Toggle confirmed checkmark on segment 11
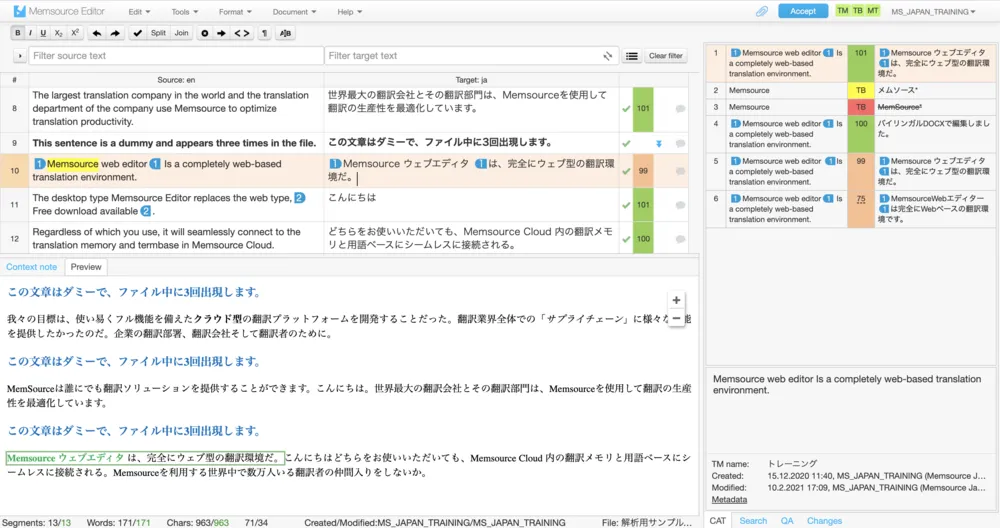 [626, 205]
